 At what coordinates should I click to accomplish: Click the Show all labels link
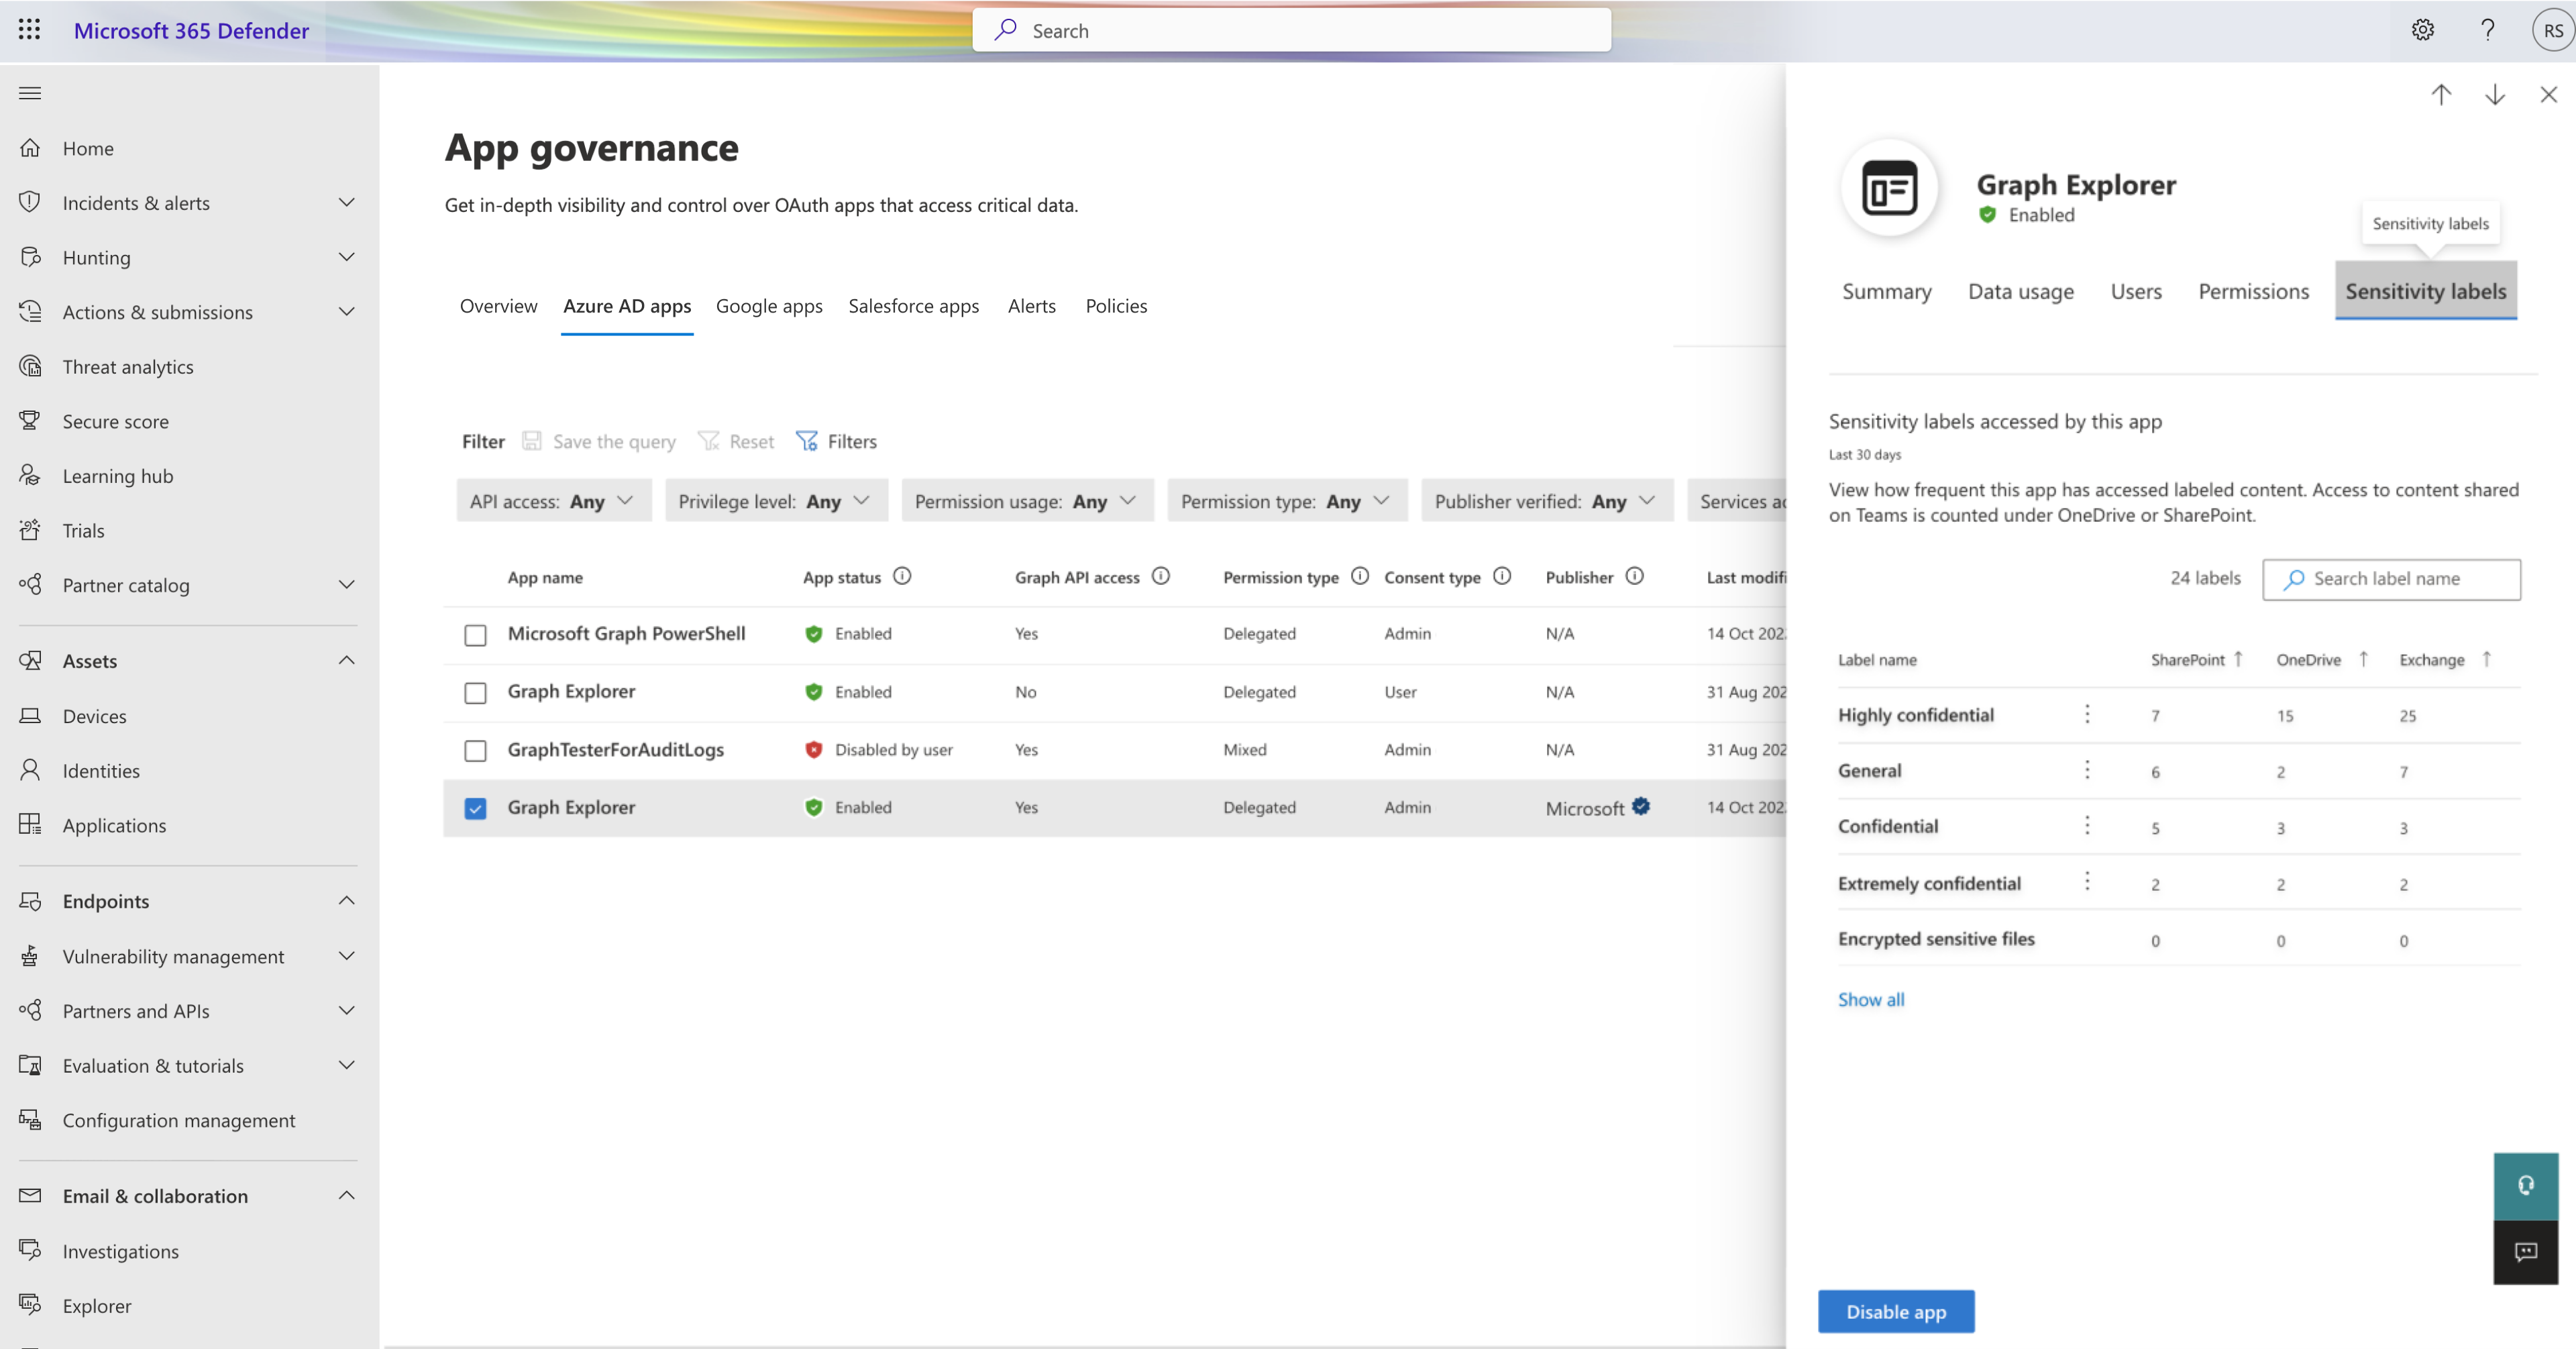(1871, 998)
